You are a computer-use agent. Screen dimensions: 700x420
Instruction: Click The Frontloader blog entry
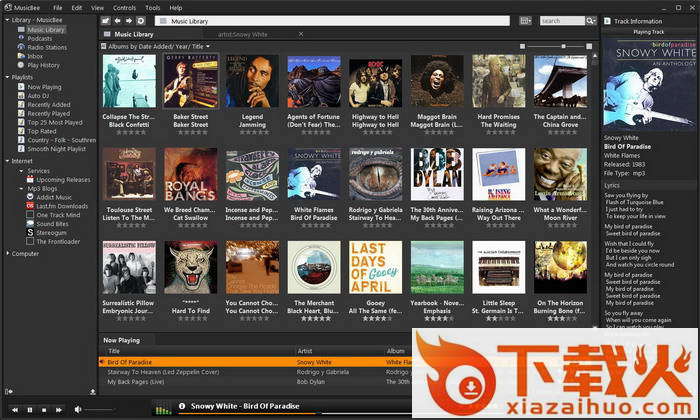pyautogui.click(x=58, y=241)
